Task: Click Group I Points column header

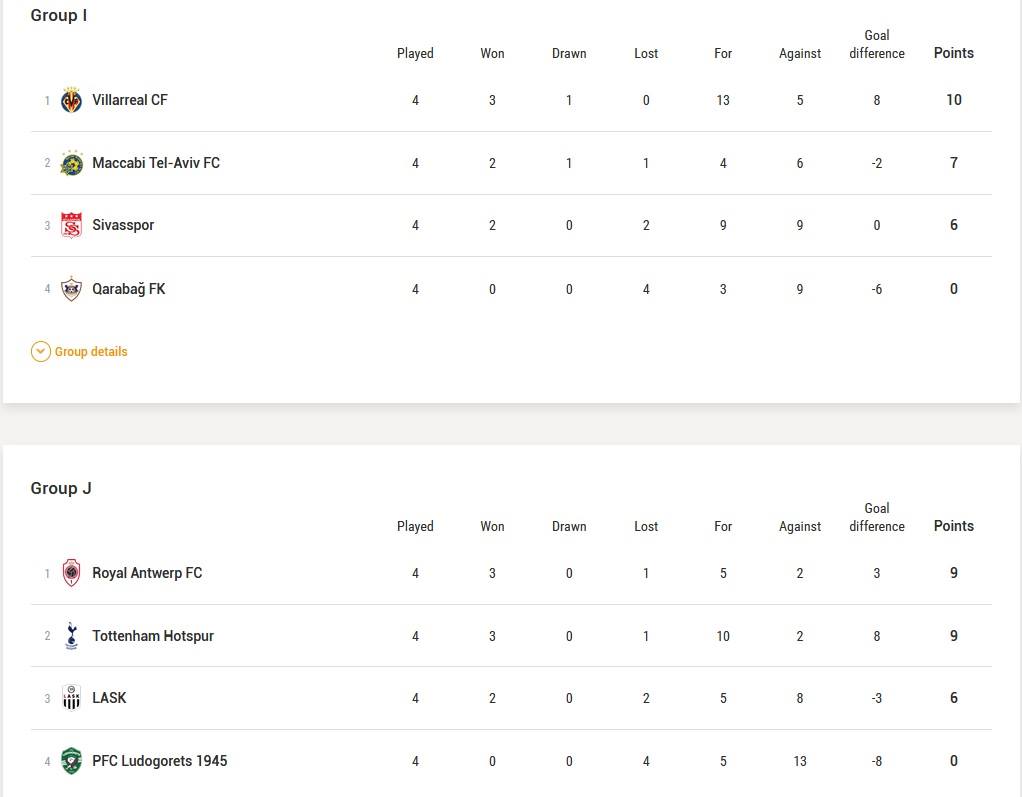Action: coord(954,53)
